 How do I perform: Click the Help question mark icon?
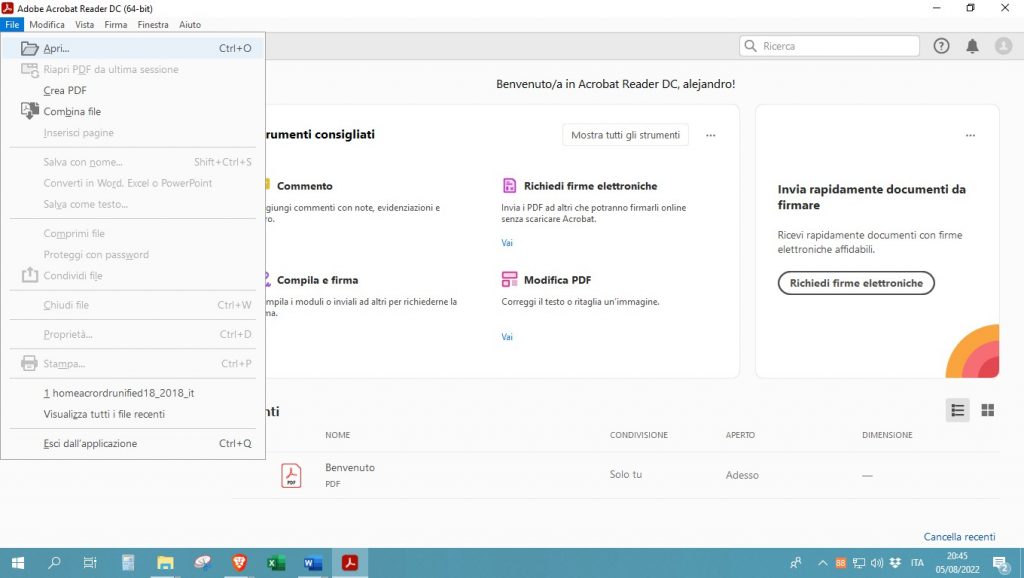pos(941,46)
